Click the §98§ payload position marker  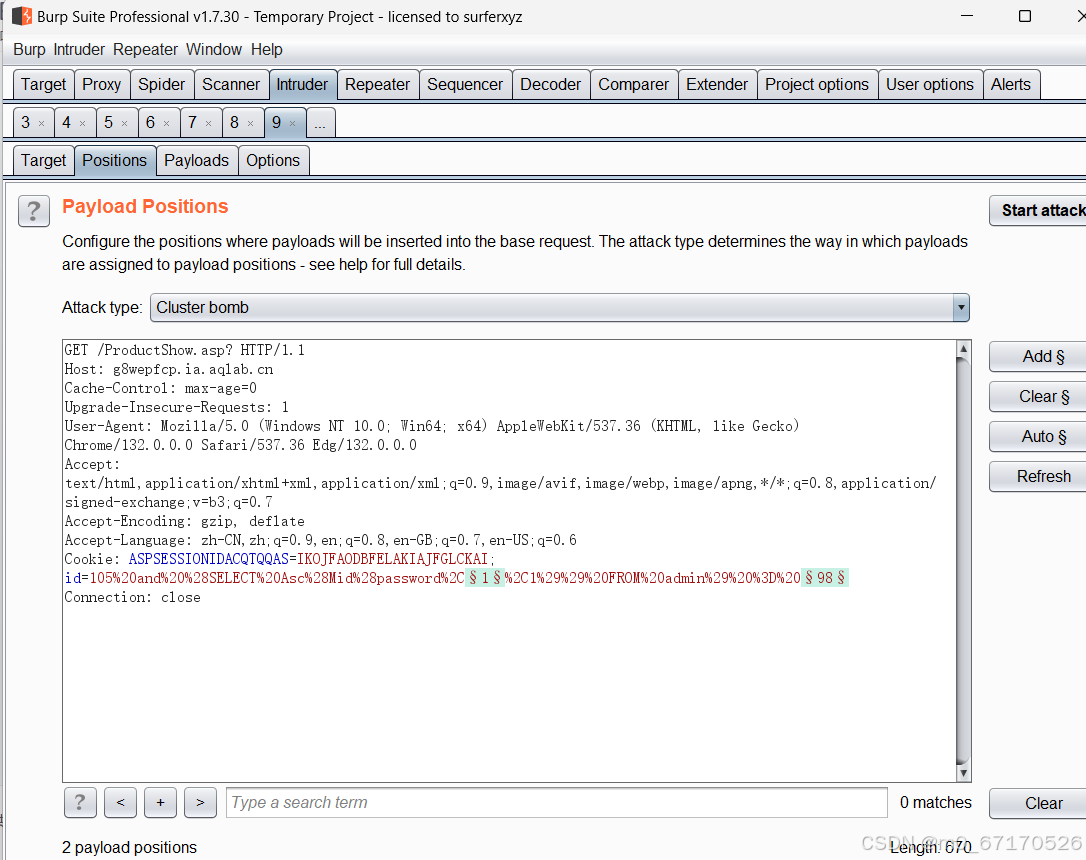click(x=825, y=578)
